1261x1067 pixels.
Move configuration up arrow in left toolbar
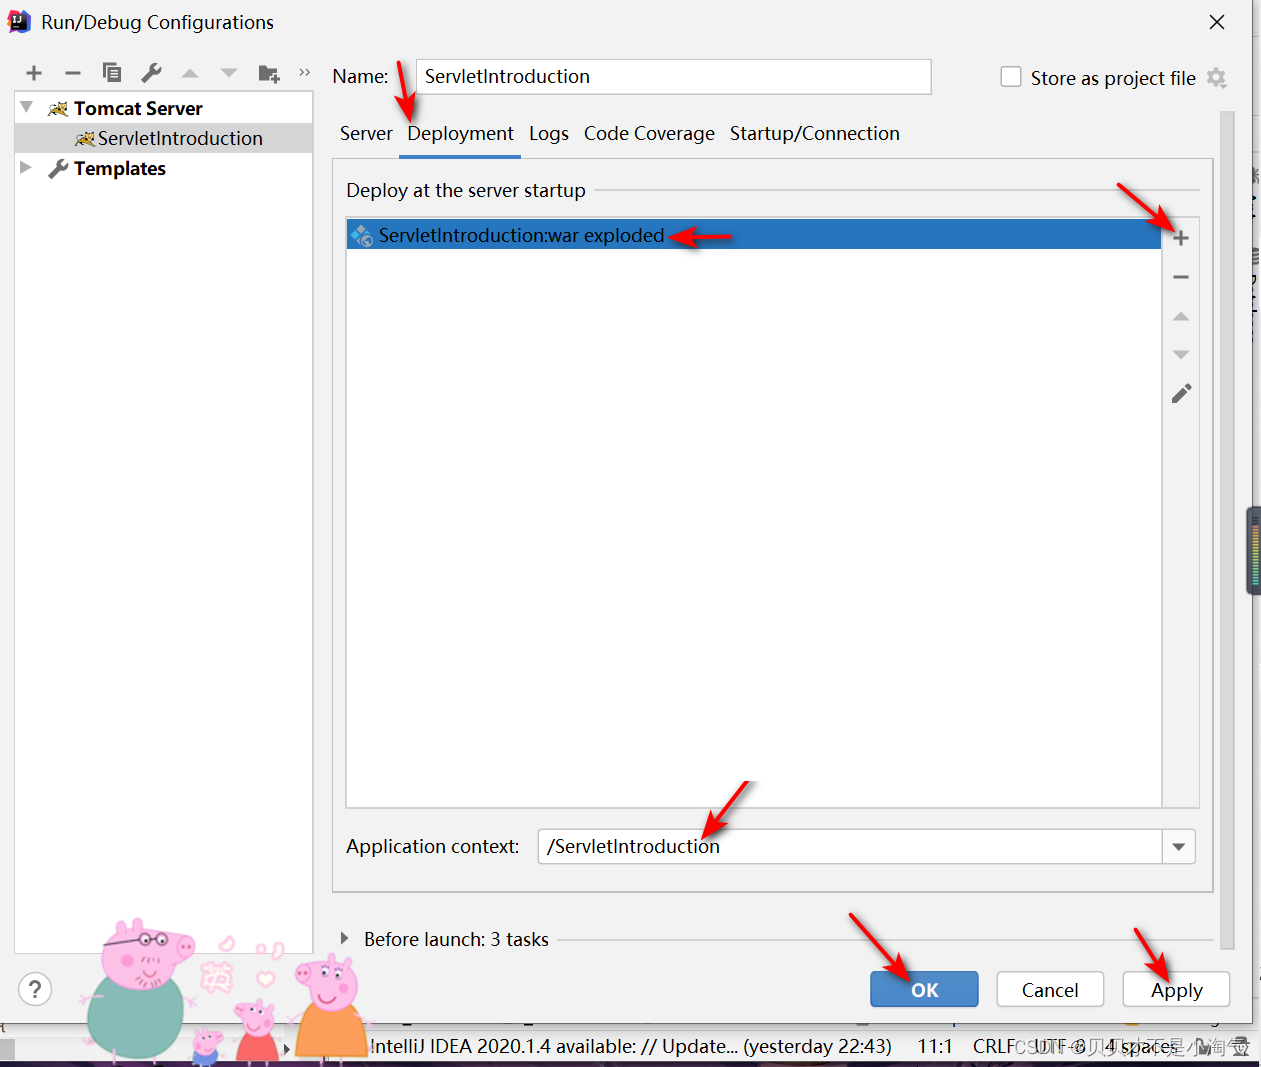pyautogui.click(x=190, y=73)
